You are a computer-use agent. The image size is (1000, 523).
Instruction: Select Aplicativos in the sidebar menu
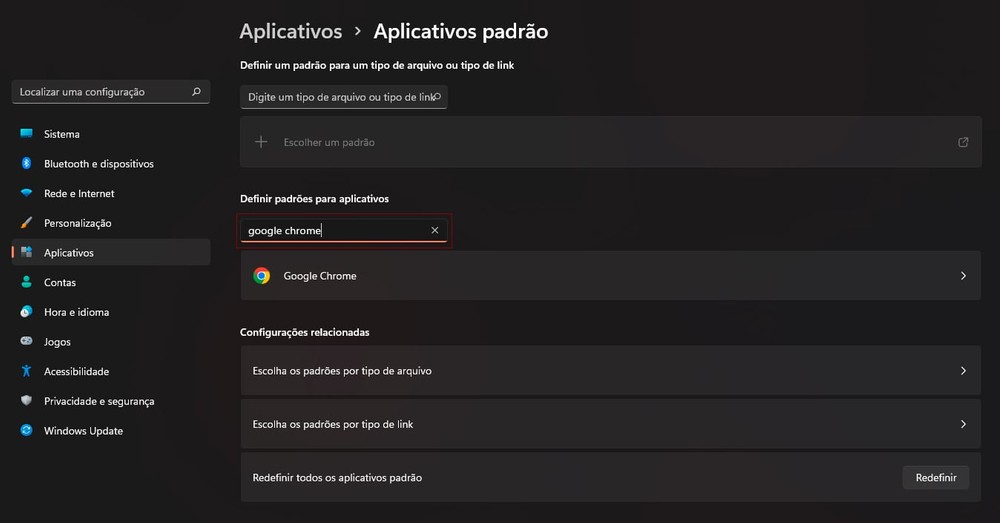pyautogui.click(x=69, y=253)
